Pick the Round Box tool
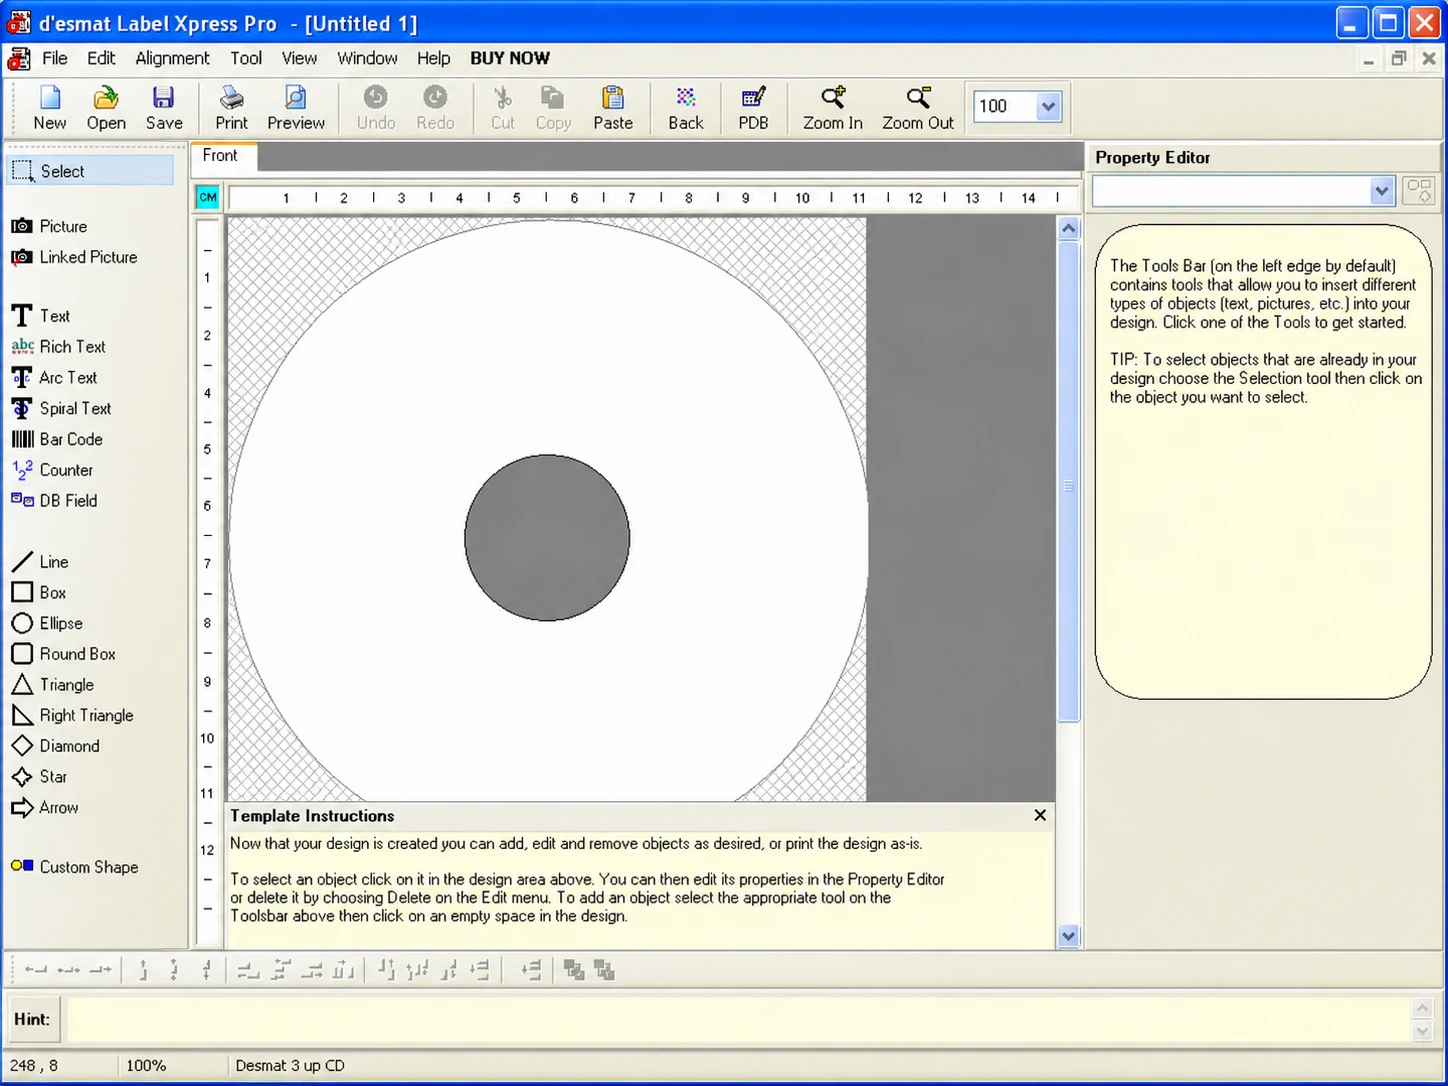The image size is (1448, 1086). coord(63,654)
